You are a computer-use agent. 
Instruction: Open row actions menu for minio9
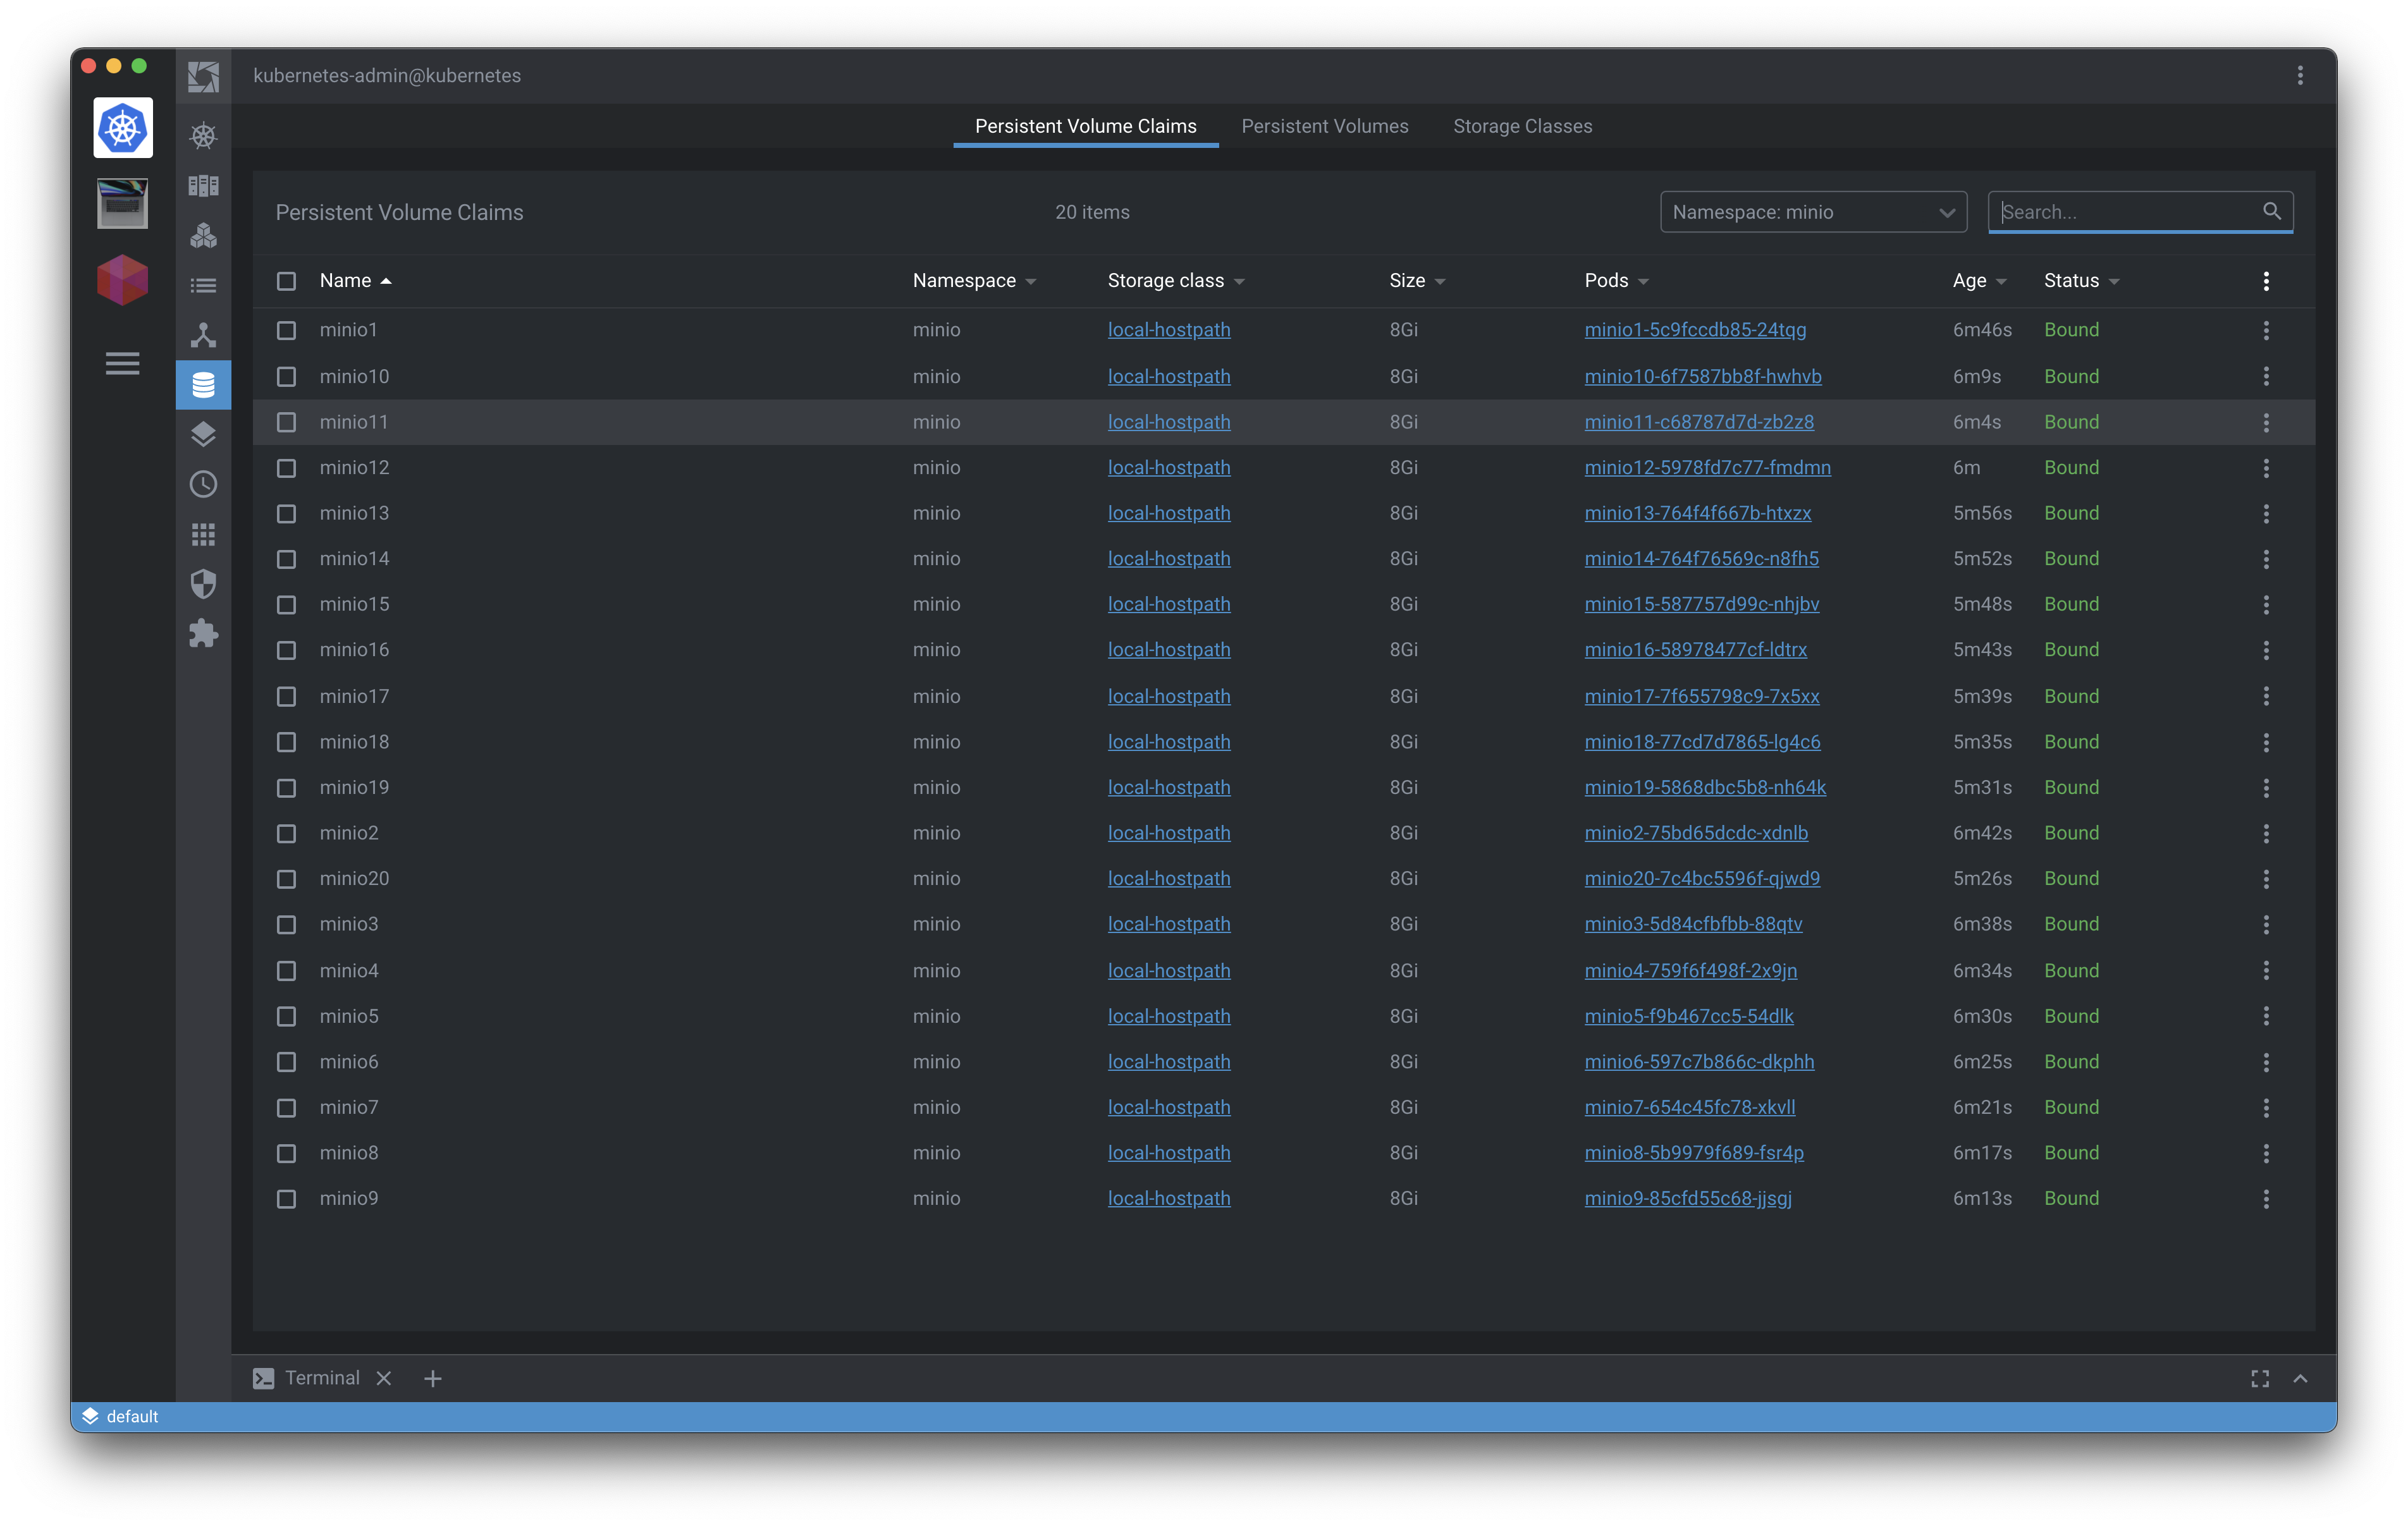2266,1199
